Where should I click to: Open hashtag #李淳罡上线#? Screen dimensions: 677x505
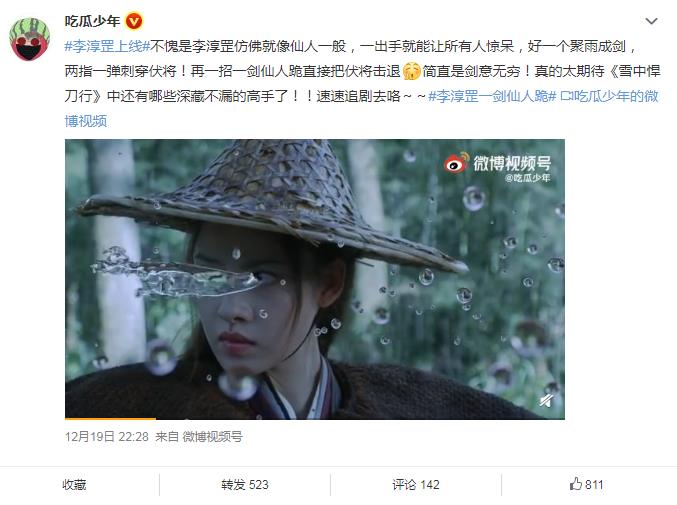click(107, 46)
